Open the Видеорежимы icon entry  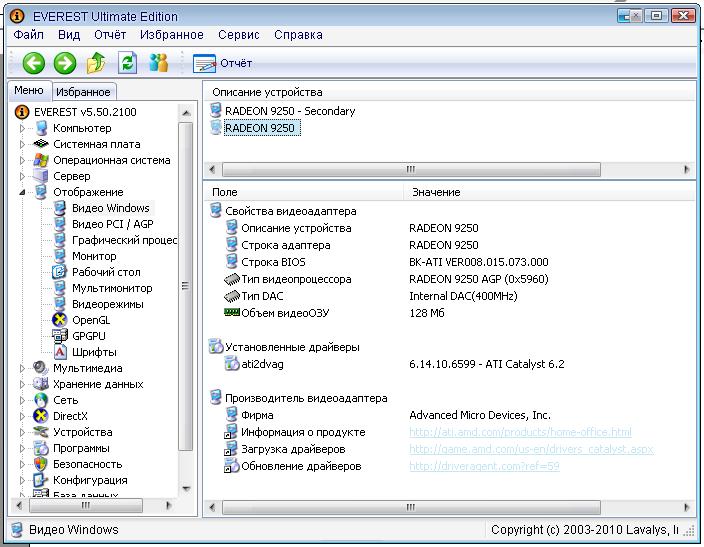tap(60, 304)
